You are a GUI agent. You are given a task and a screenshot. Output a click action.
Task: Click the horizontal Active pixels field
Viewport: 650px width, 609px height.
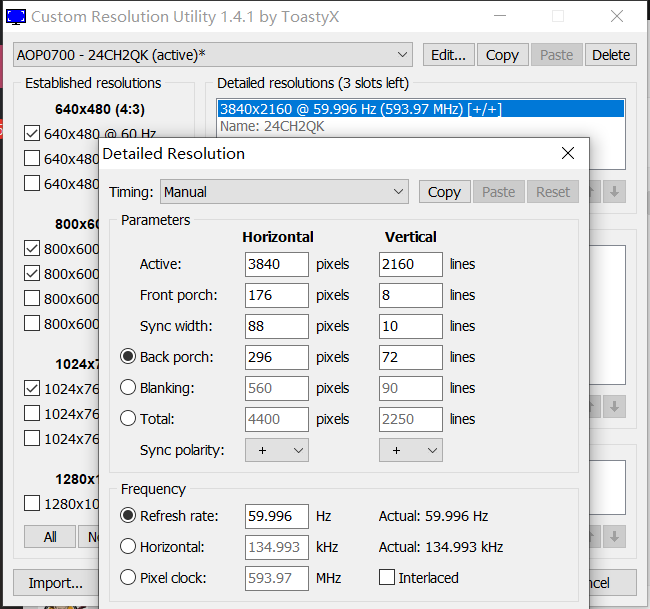276,264
